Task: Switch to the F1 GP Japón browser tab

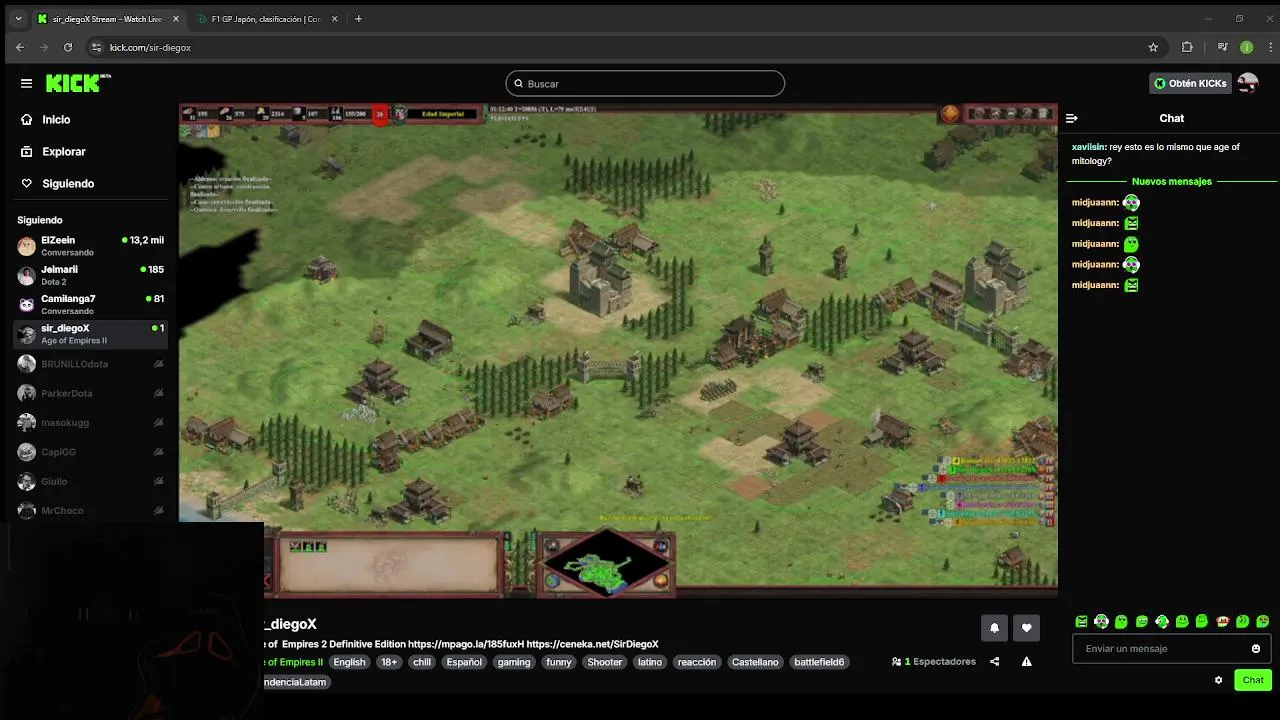Action: [x=265, y=19]
